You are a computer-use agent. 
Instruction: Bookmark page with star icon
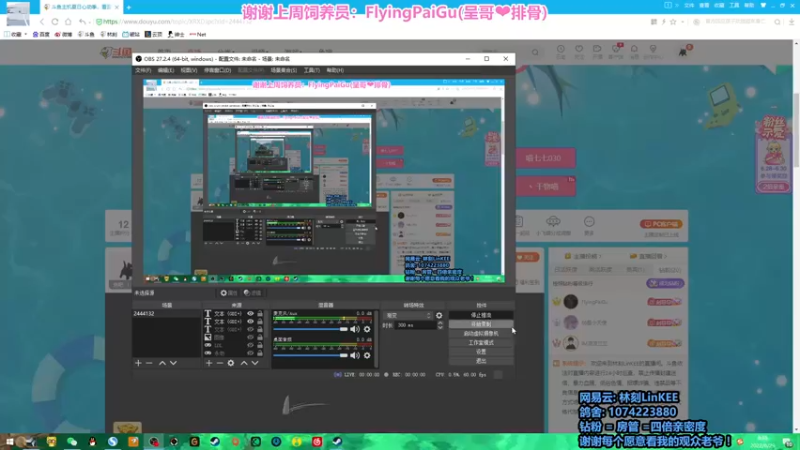[673, 22]
